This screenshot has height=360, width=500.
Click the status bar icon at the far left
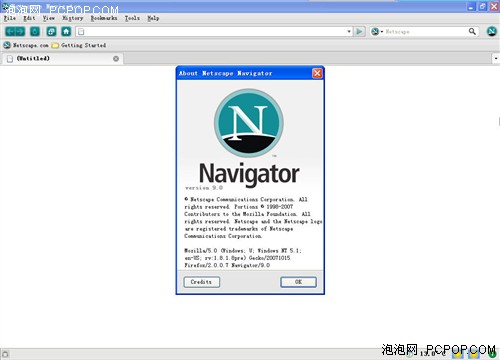point(5,354)
